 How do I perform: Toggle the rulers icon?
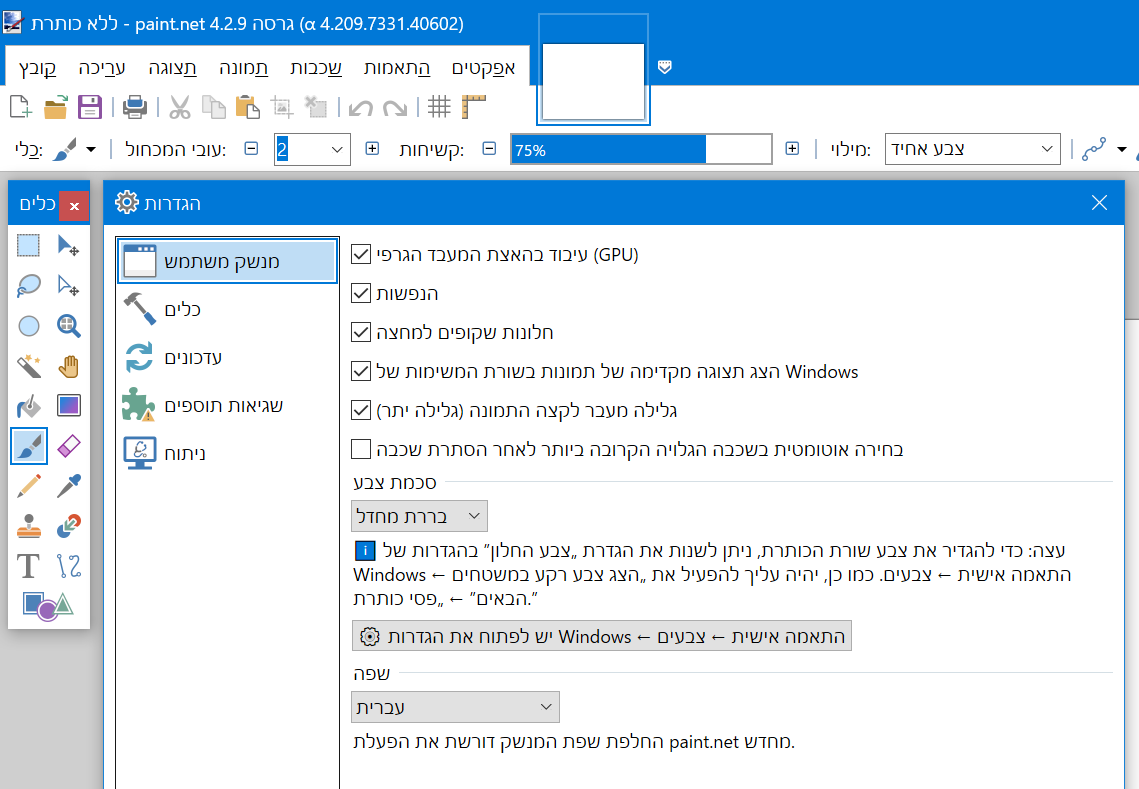473,107
